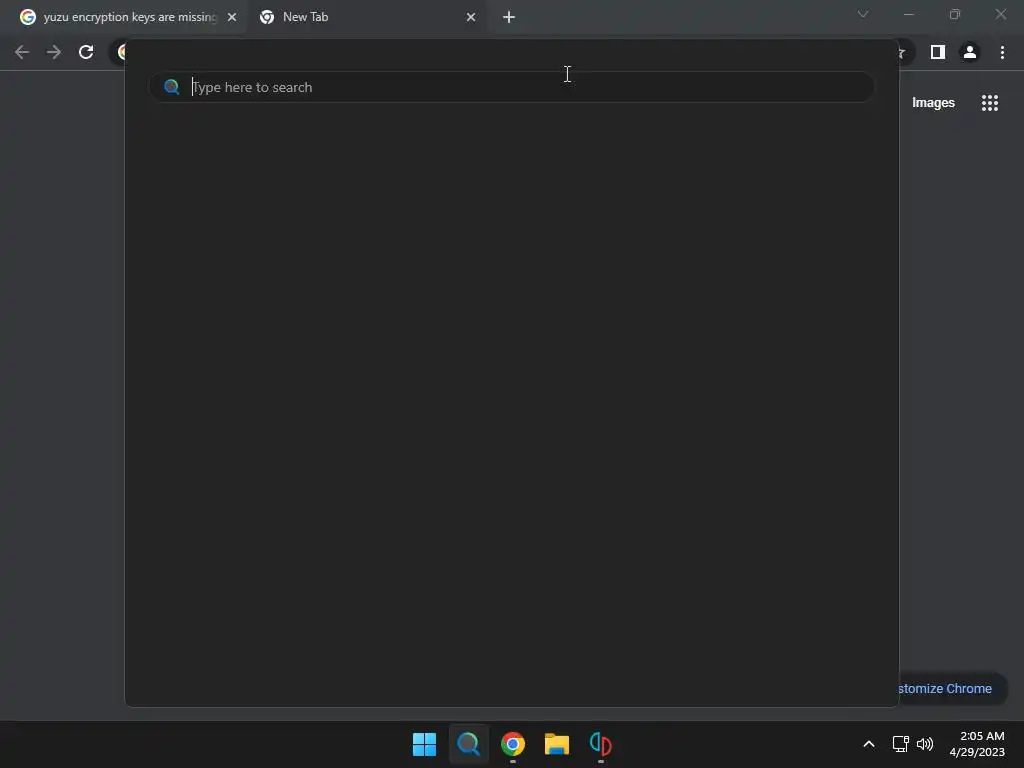Click the 'Type here to search' field
Image resolution: width=1024 pixels, height=768 pixels.
511,87
